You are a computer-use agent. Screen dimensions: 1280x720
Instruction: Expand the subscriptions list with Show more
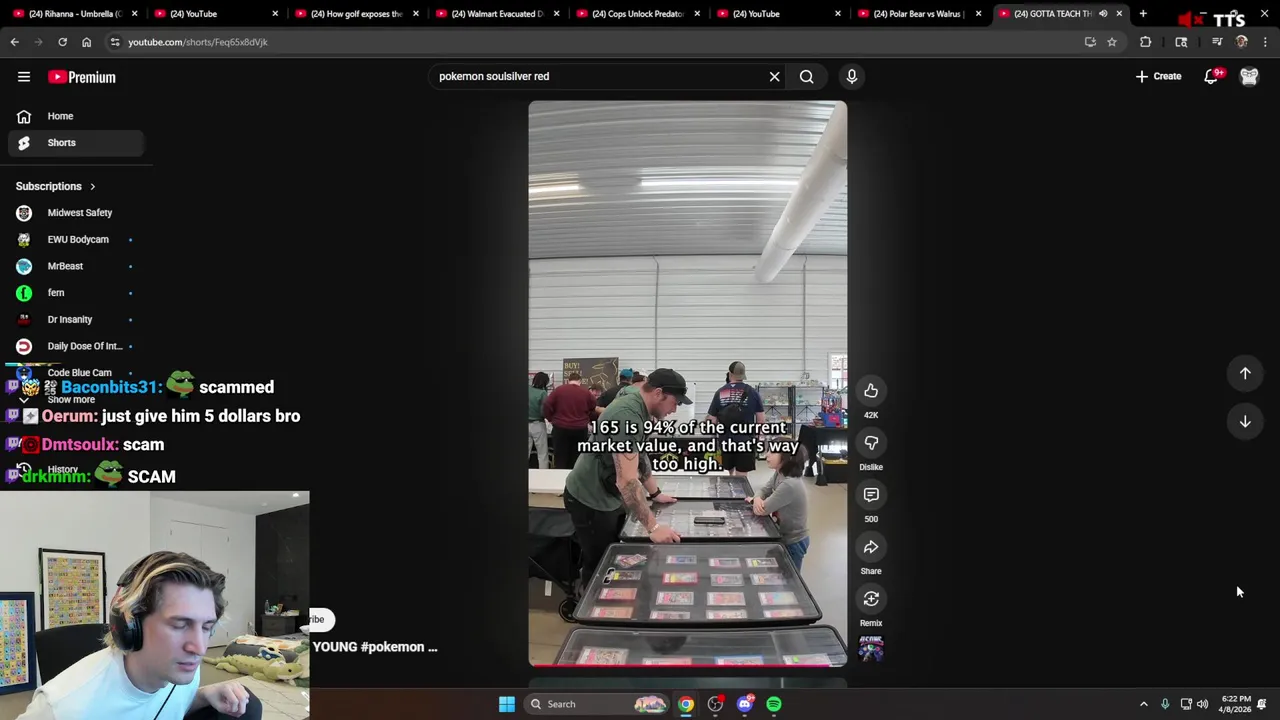coord(71,399)
